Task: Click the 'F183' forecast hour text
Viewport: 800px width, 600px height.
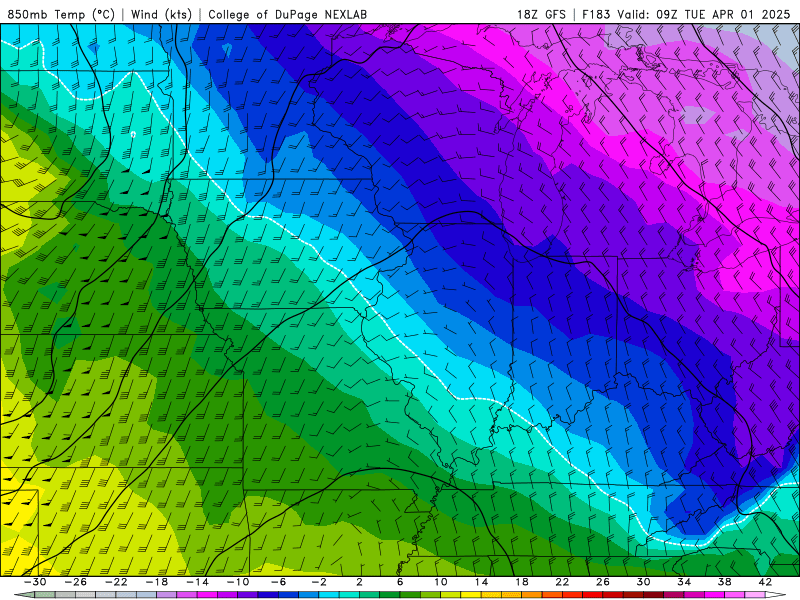Action: [596, 14]
